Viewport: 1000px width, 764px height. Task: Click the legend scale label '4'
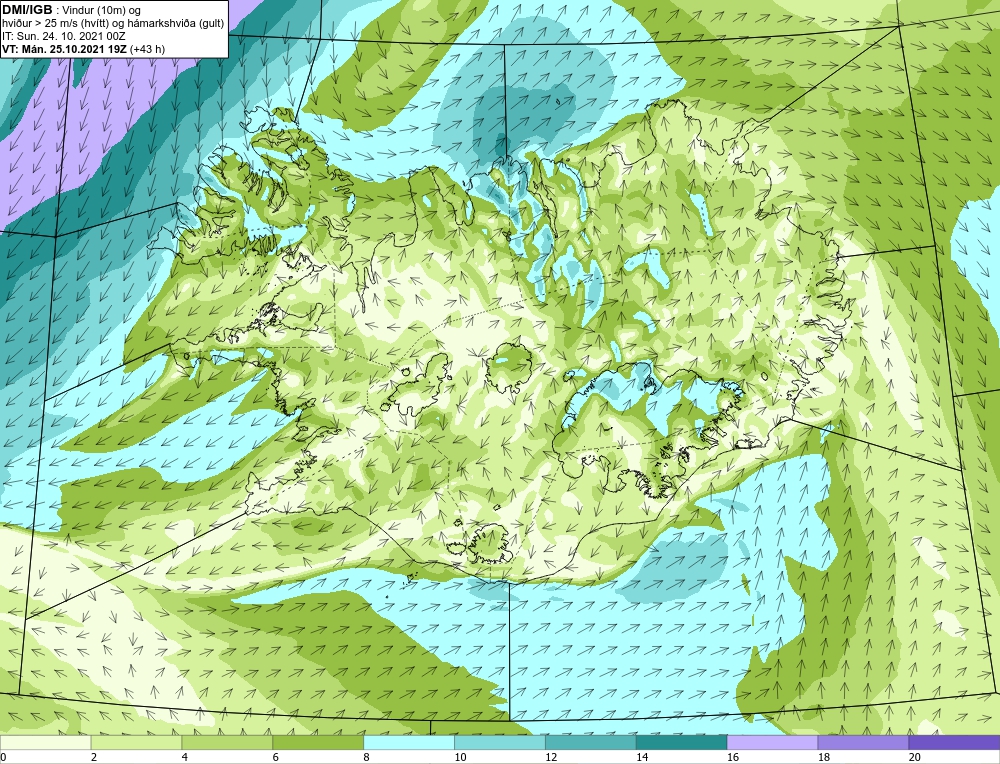(x=185, y=757)
